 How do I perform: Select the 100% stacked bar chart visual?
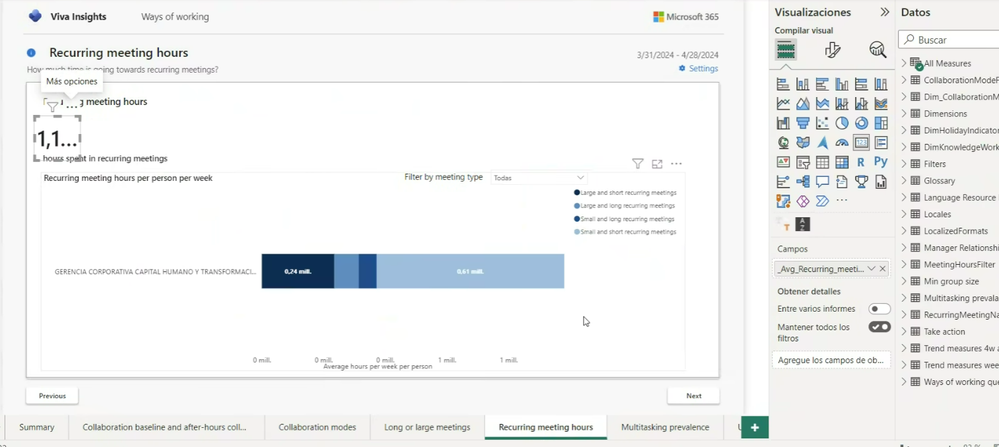pyautogui.click(x=861, y=84)
